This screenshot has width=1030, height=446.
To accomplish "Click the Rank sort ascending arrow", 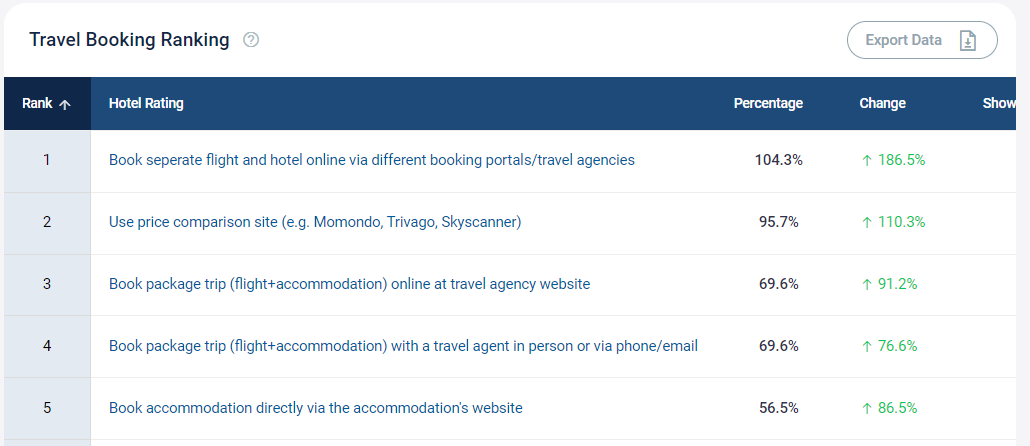I will tap(64, 104).
